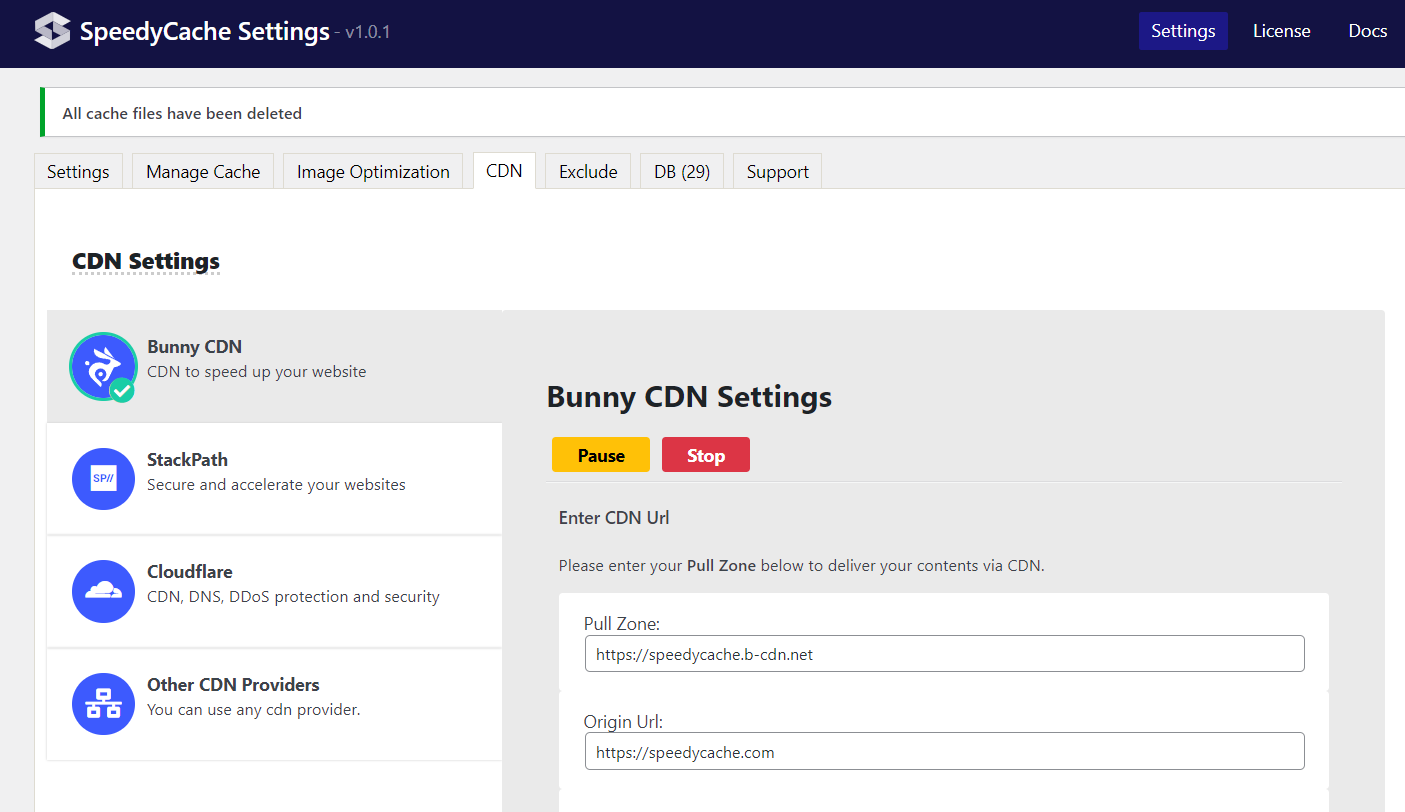
Task: Select the Bunny CDN title text
Action: [x=194, y=347]
